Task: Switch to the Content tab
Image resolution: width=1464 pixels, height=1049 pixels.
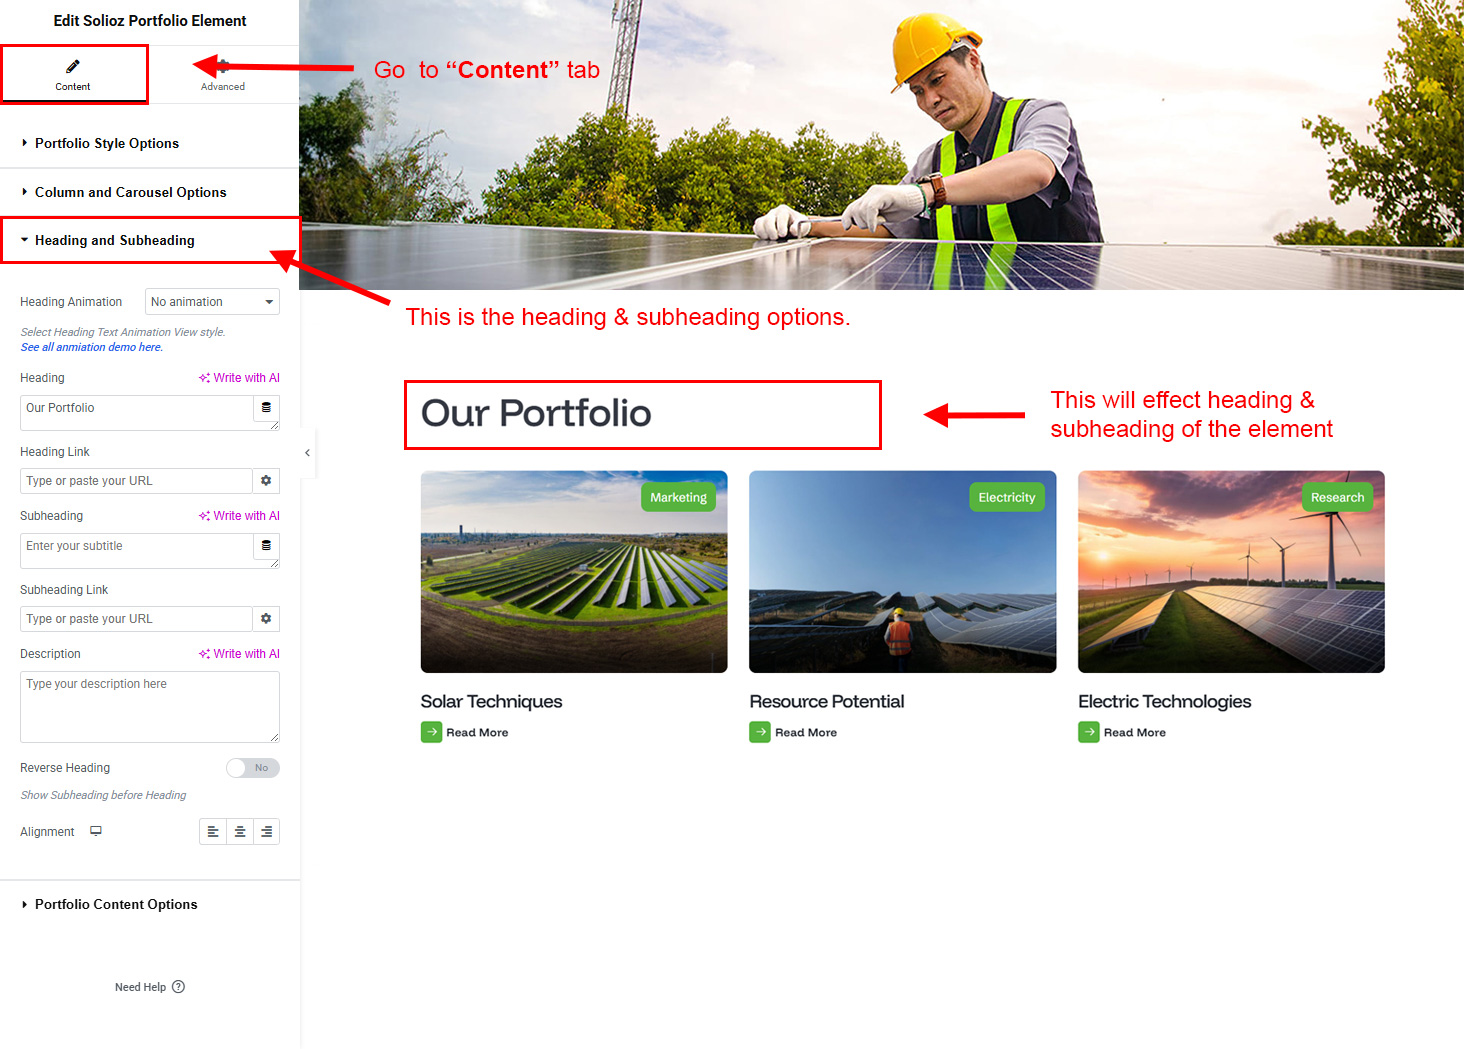Action: click(73, 75)
